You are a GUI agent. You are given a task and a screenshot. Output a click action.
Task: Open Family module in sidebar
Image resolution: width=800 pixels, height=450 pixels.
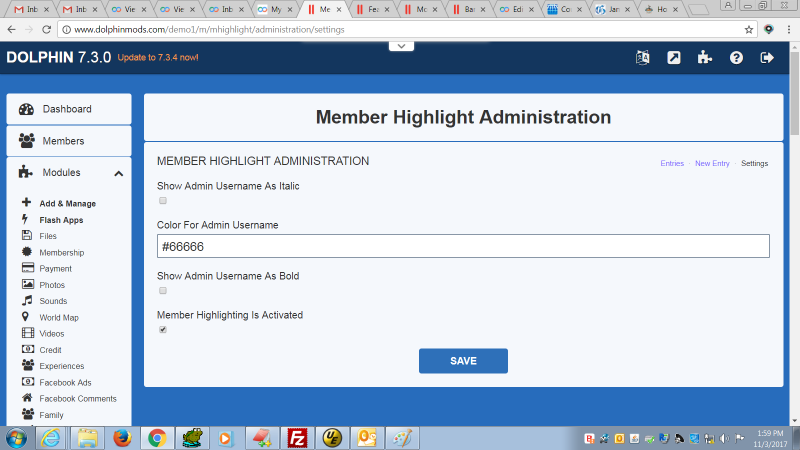coord(52,415)
